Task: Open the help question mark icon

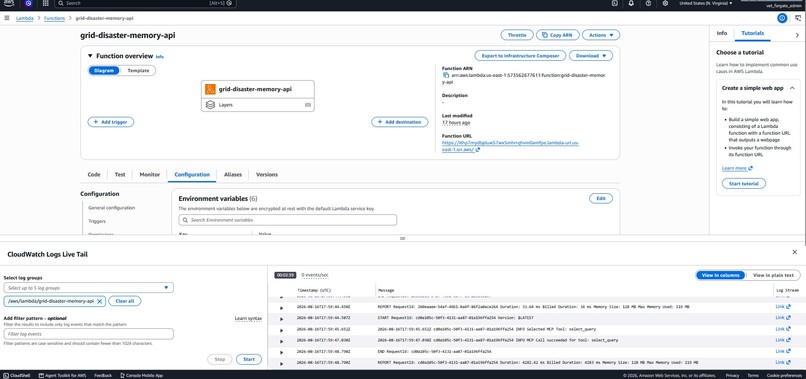Action: 648,3
